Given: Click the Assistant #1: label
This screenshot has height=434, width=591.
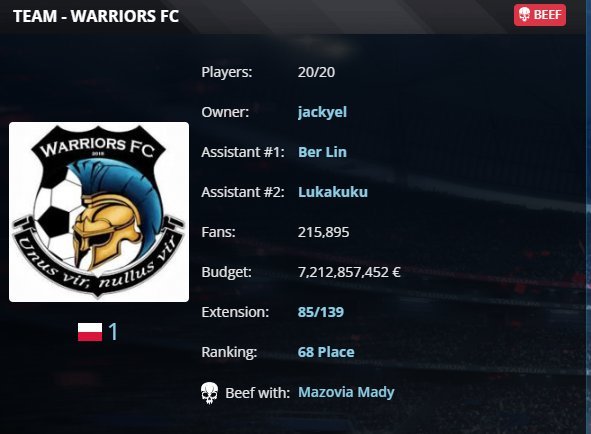Looking at the screenshot, I should pos(243,152).
